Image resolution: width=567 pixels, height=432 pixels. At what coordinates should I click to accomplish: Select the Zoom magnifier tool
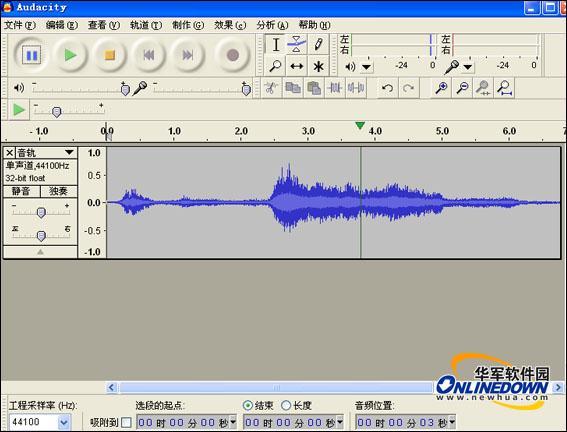[x=276, y=66]
